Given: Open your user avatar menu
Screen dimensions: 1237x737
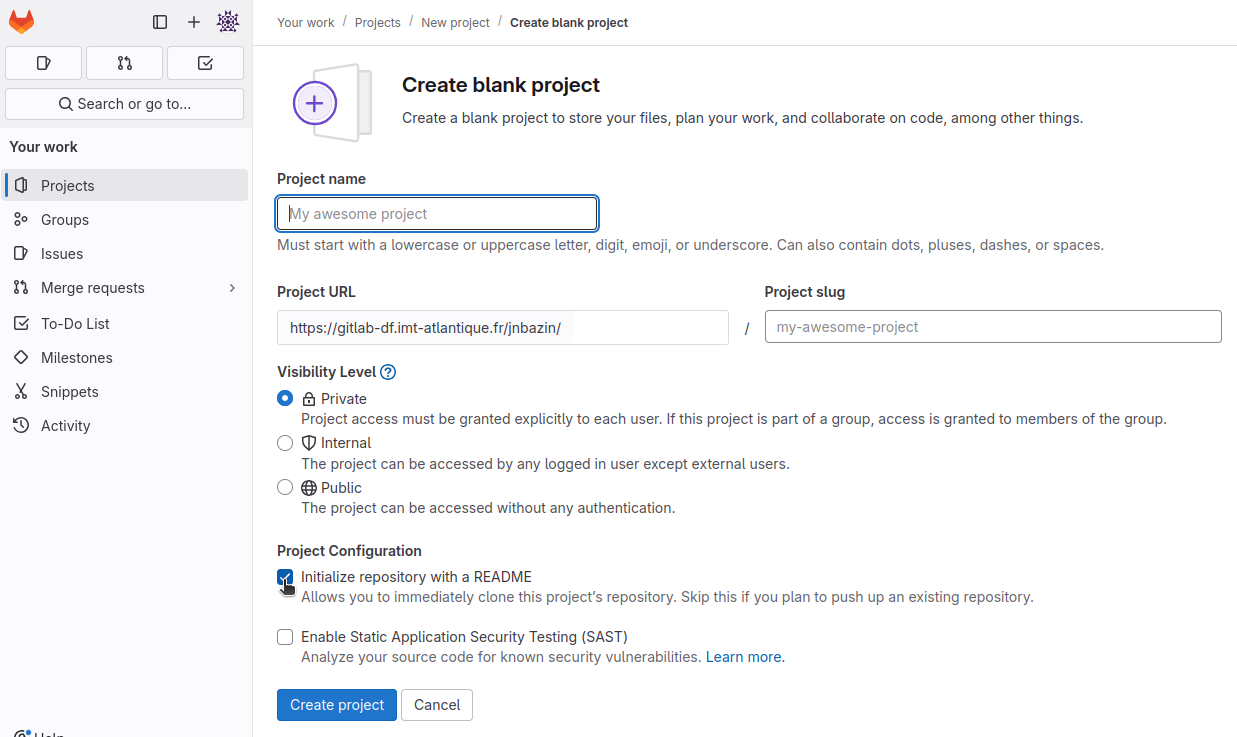Looking at the screenshot, I should click(x=228, y=21).
